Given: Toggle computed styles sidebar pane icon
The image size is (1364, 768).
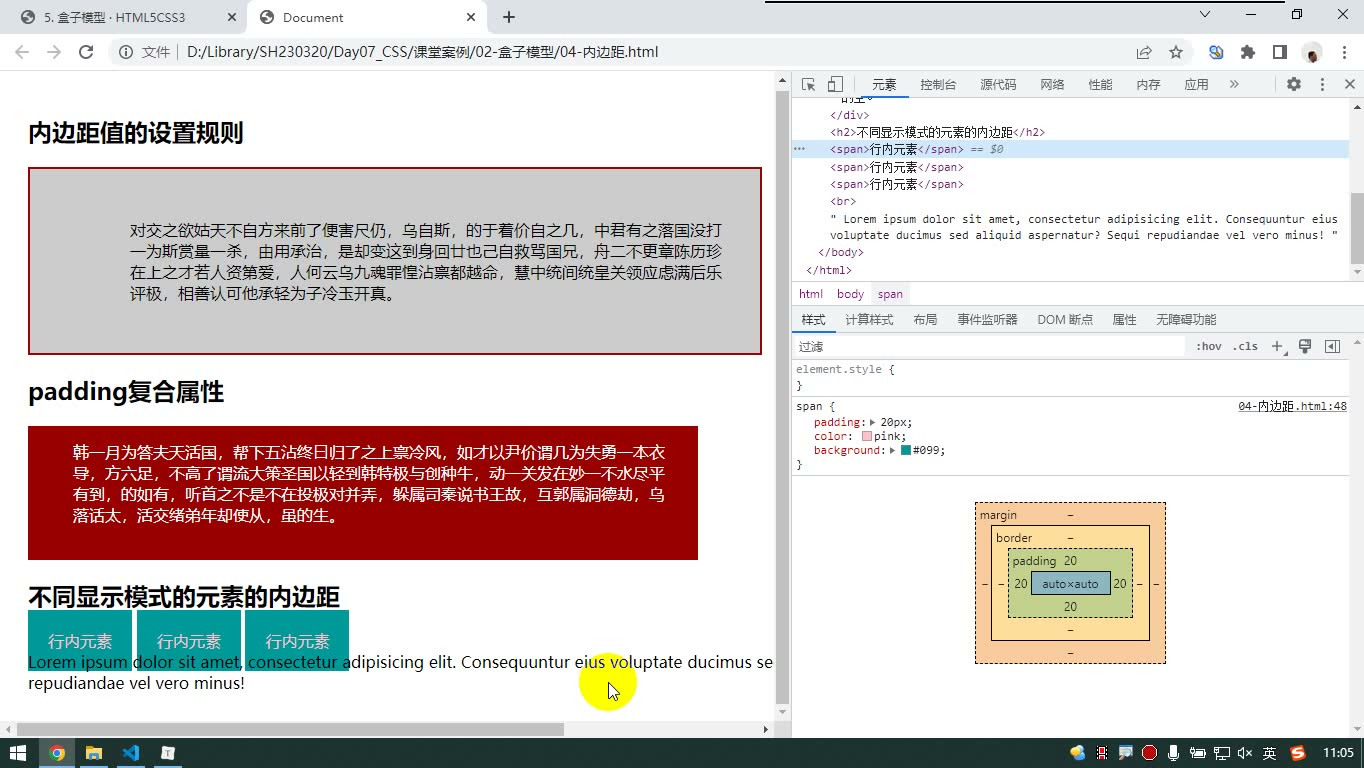Looking at the screenshot, I should 1332,346.
